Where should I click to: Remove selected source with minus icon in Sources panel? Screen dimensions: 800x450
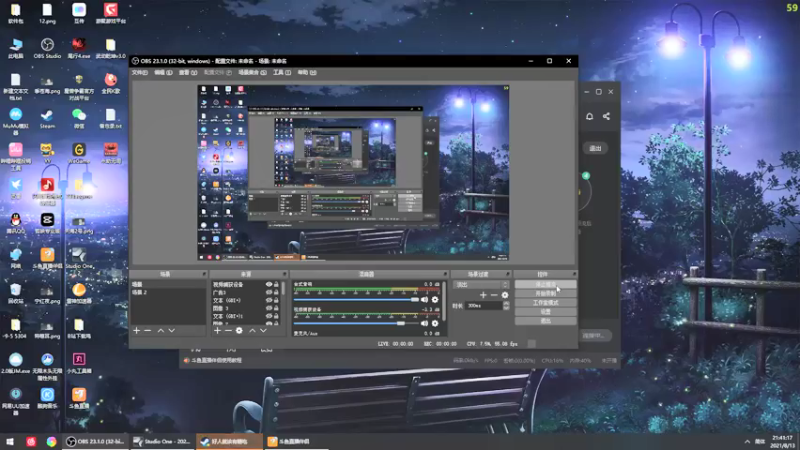[228, 331]
